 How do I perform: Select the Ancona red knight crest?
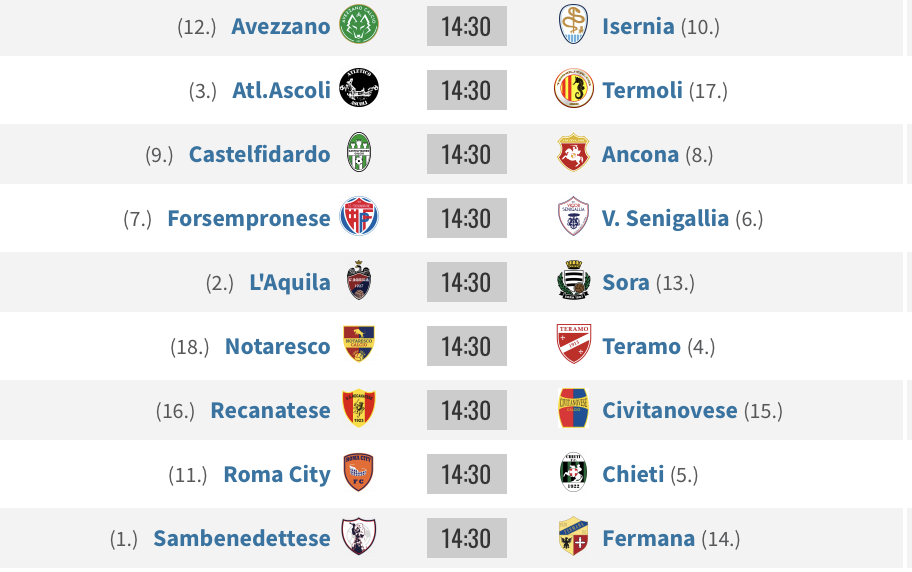[x=573, y=152]
